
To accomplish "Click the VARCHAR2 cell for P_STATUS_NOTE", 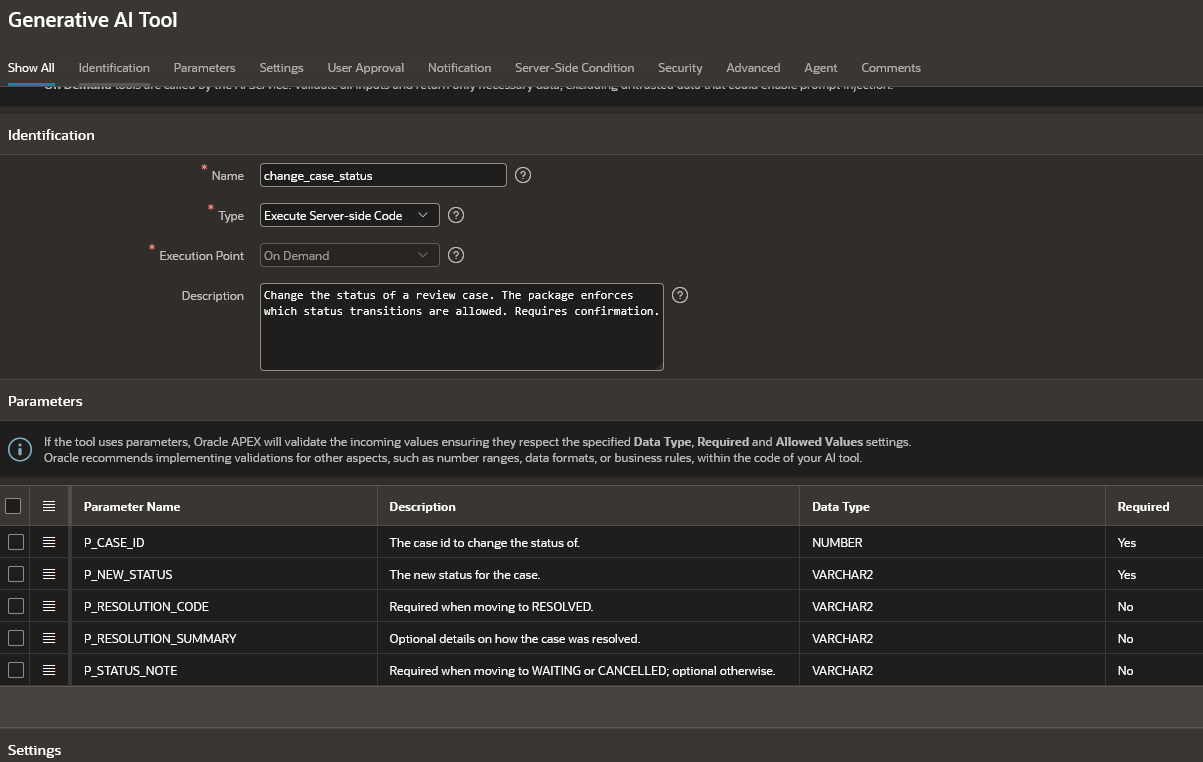I will point(952,670).
